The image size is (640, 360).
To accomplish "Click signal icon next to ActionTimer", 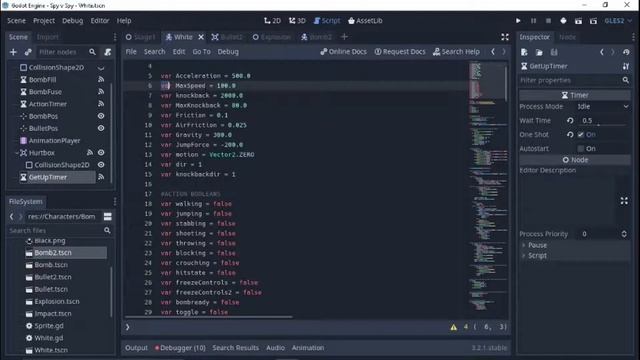I will tap(101, 104).
